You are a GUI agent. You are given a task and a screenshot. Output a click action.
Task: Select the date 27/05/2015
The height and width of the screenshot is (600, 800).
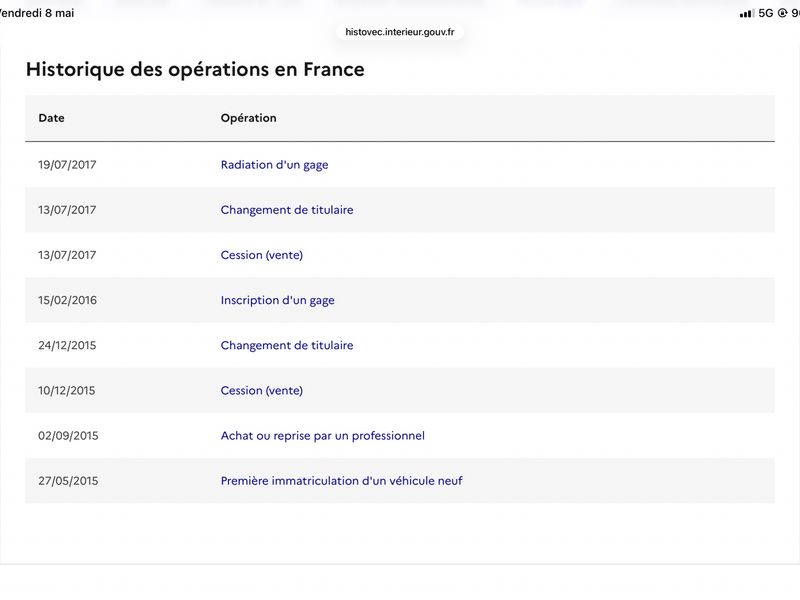tap(68, 481)
